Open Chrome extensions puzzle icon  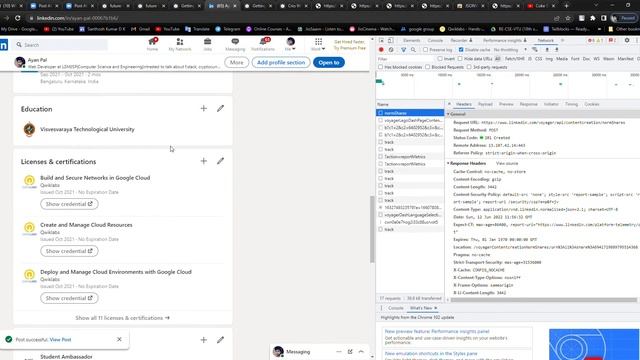point(593,18)
